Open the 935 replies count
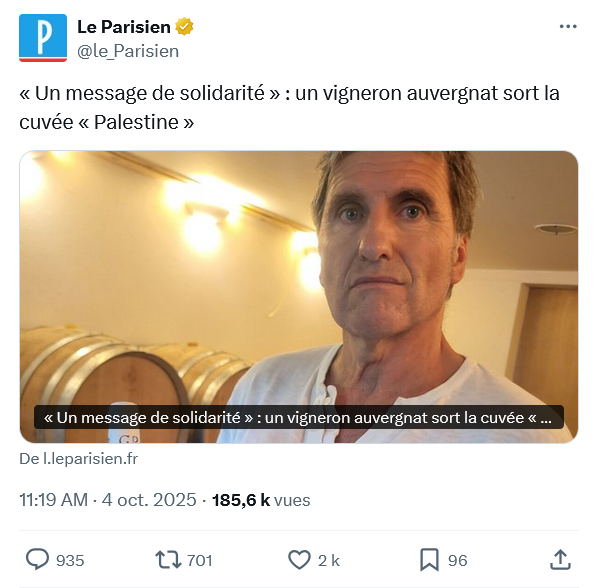The image size is (598, 588). click(x=70, y=561)
